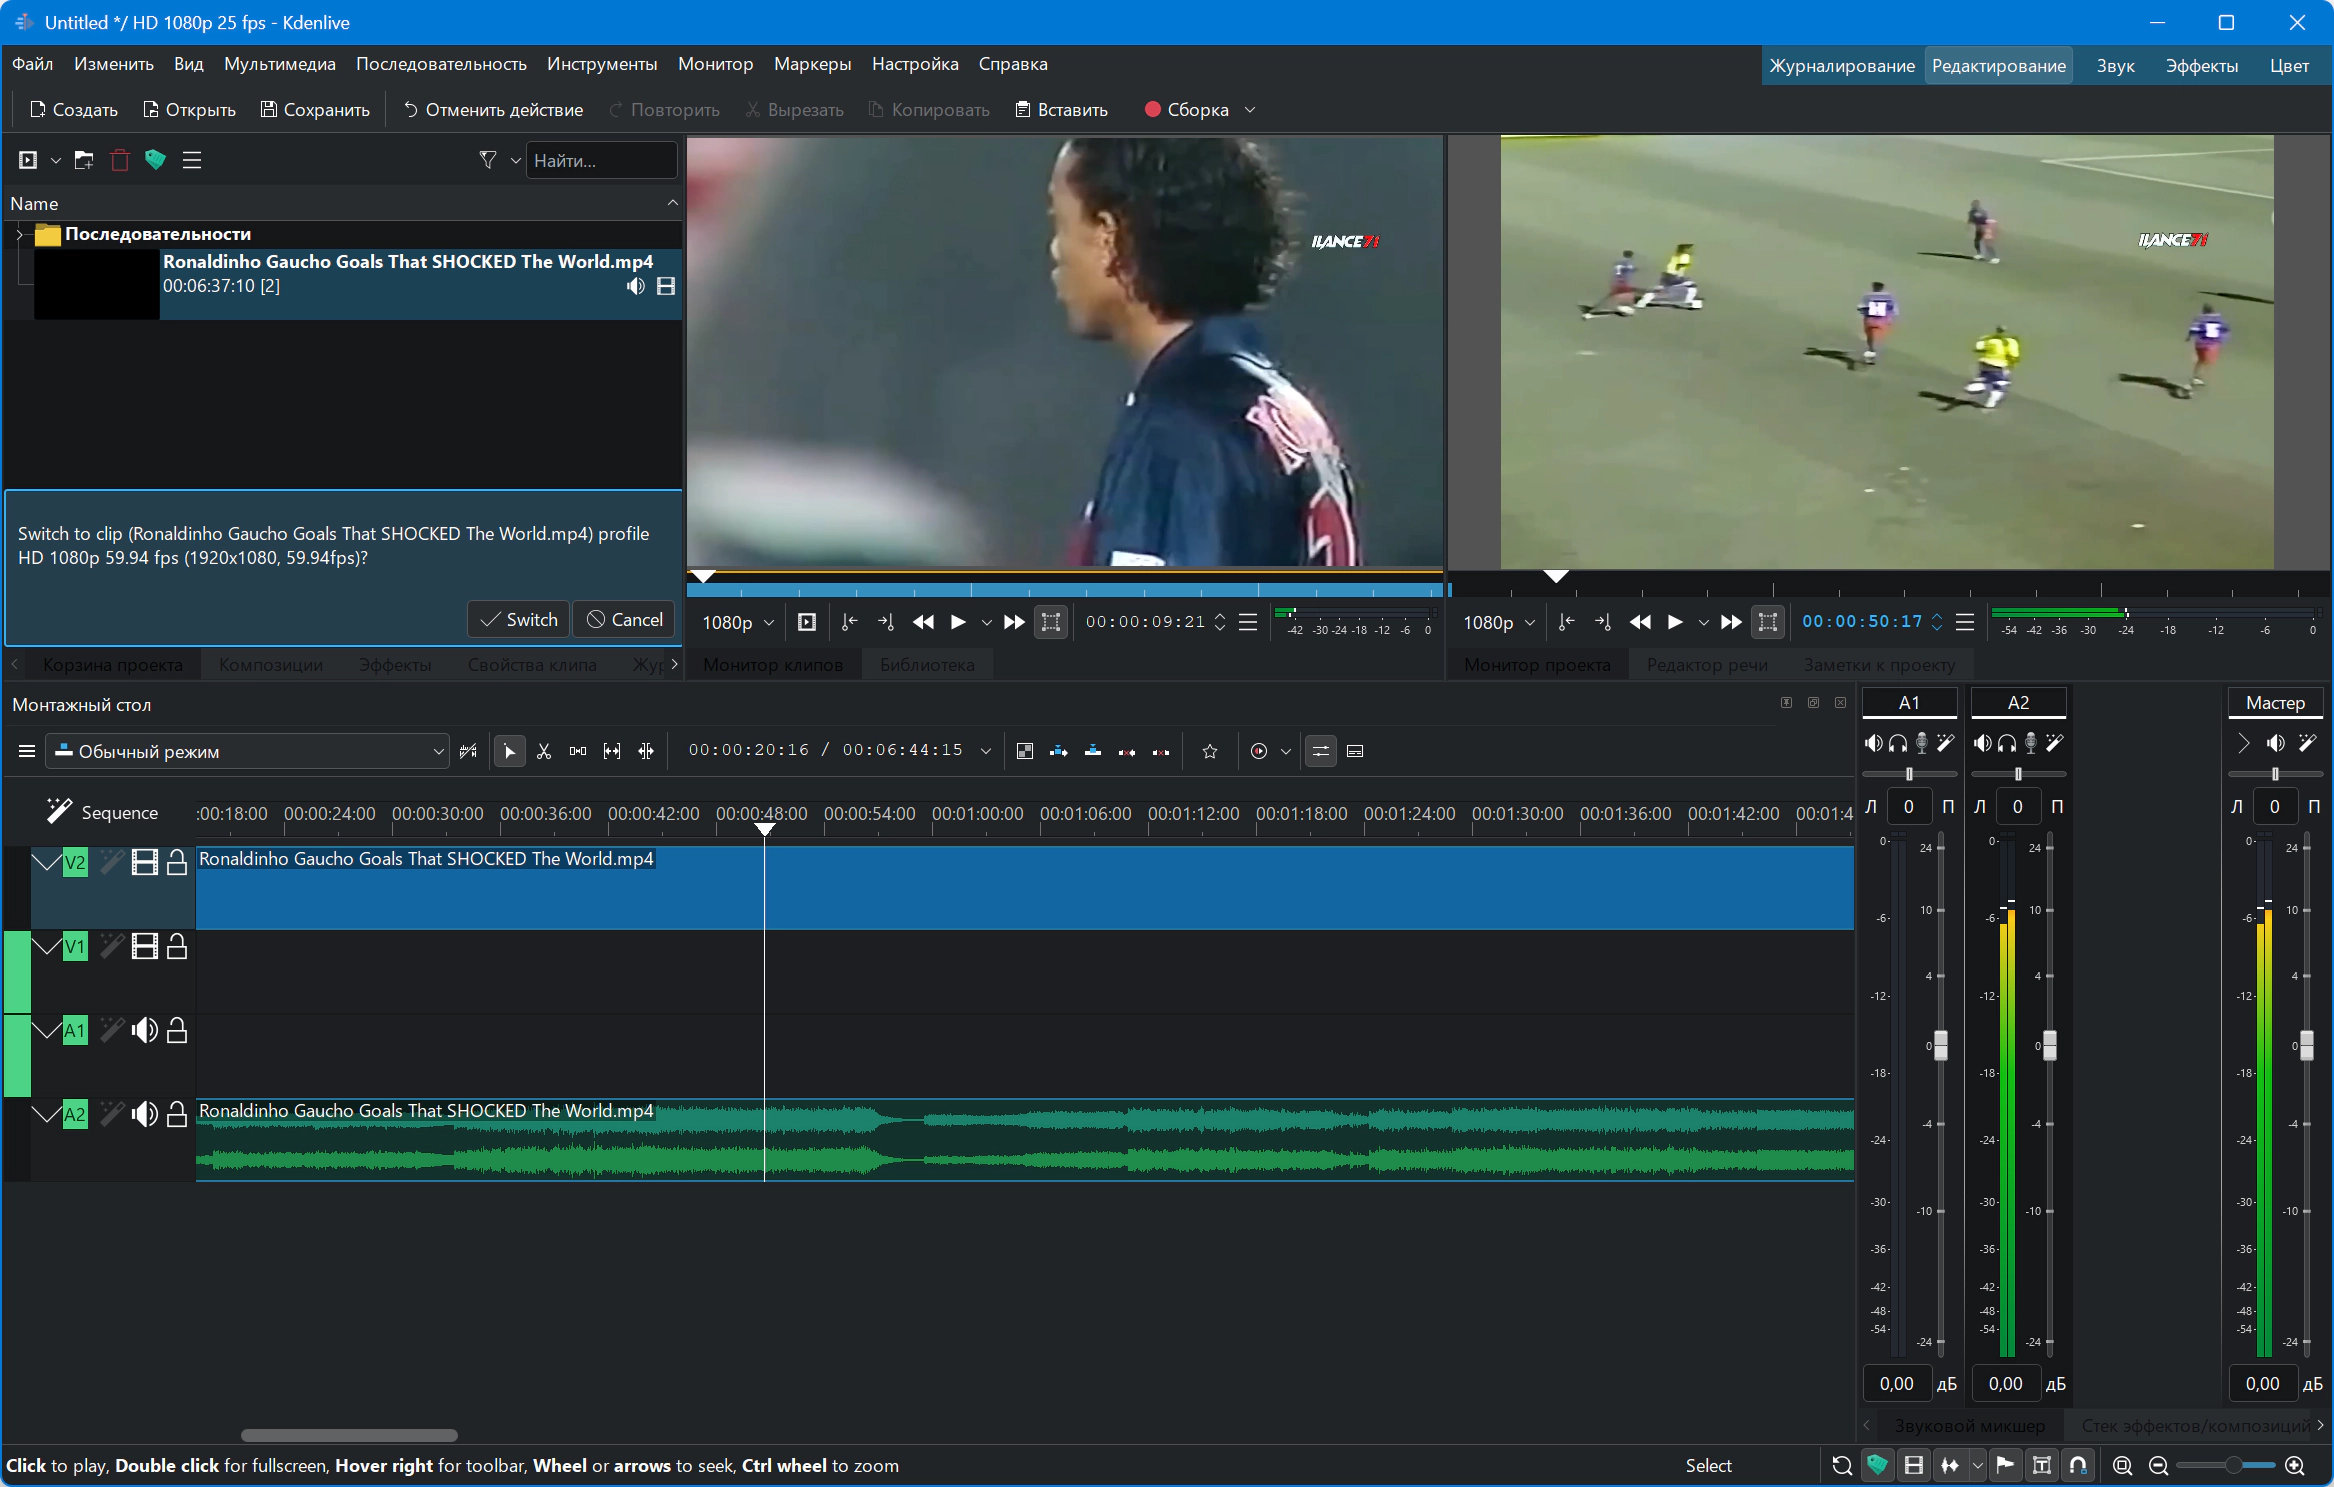Create a new folder in project bin
The width and height of the screenshot is (2334, 1487).
click(x=84, y=160)
